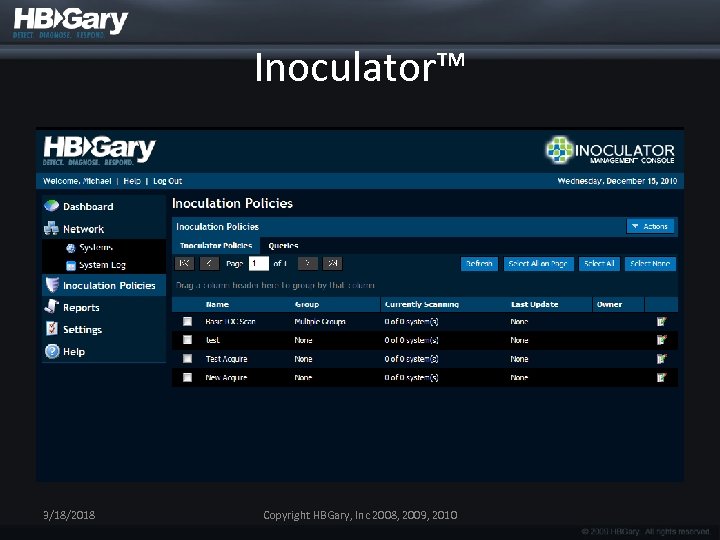Switch to the Queries tab
Image resolution: width=720 pixels, height=540 pixels.
coord(283,246)
